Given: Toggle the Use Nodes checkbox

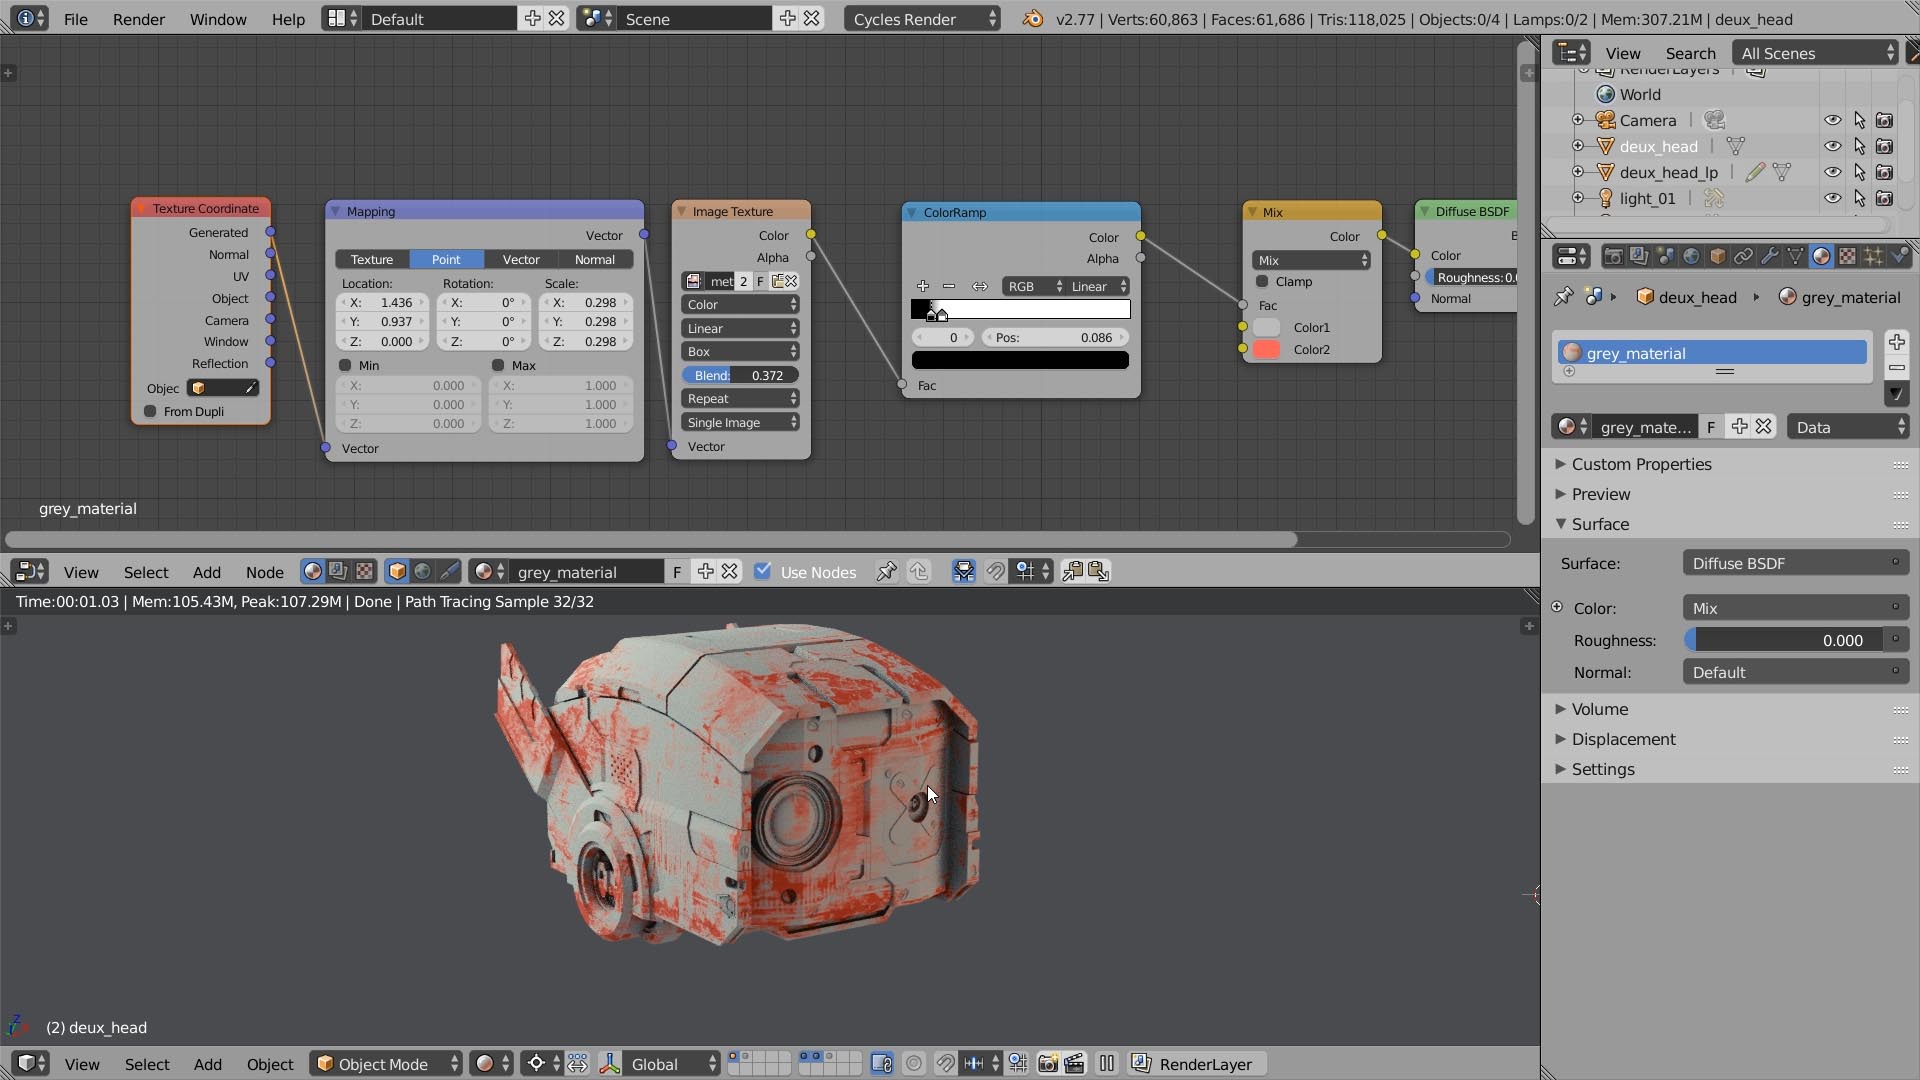Looking at the screenshot, I should tap(764, 571).
